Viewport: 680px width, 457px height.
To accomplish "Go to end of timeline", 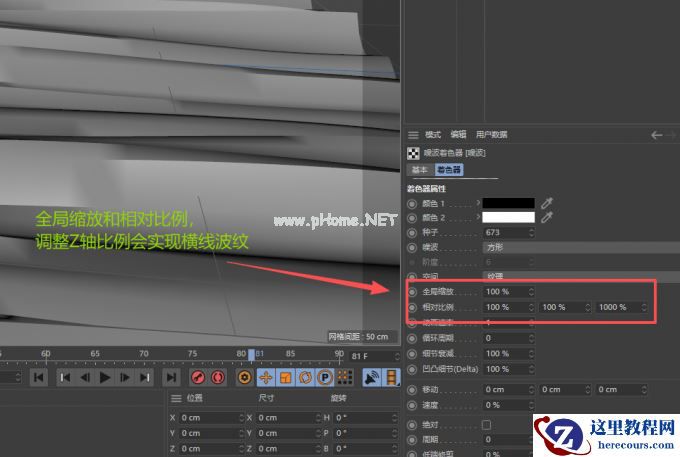I will (171, 377).
